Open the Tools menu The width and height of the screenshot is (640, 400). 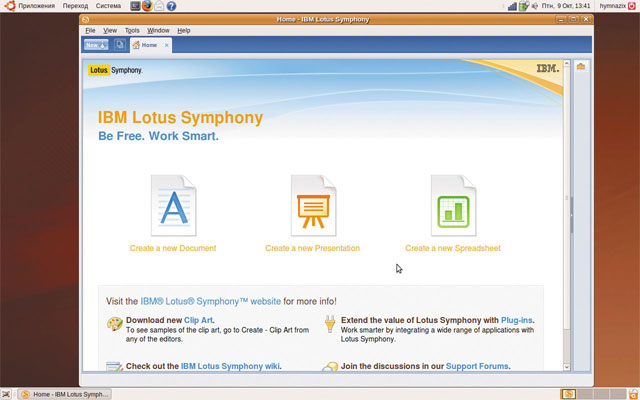click(x=132, y=31)
